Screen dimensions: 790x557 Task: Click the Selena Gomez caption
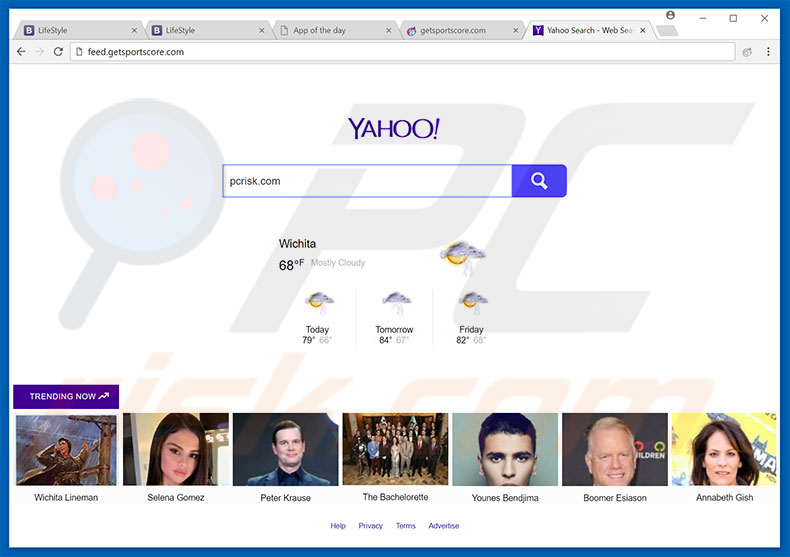[x=176, y=498]
